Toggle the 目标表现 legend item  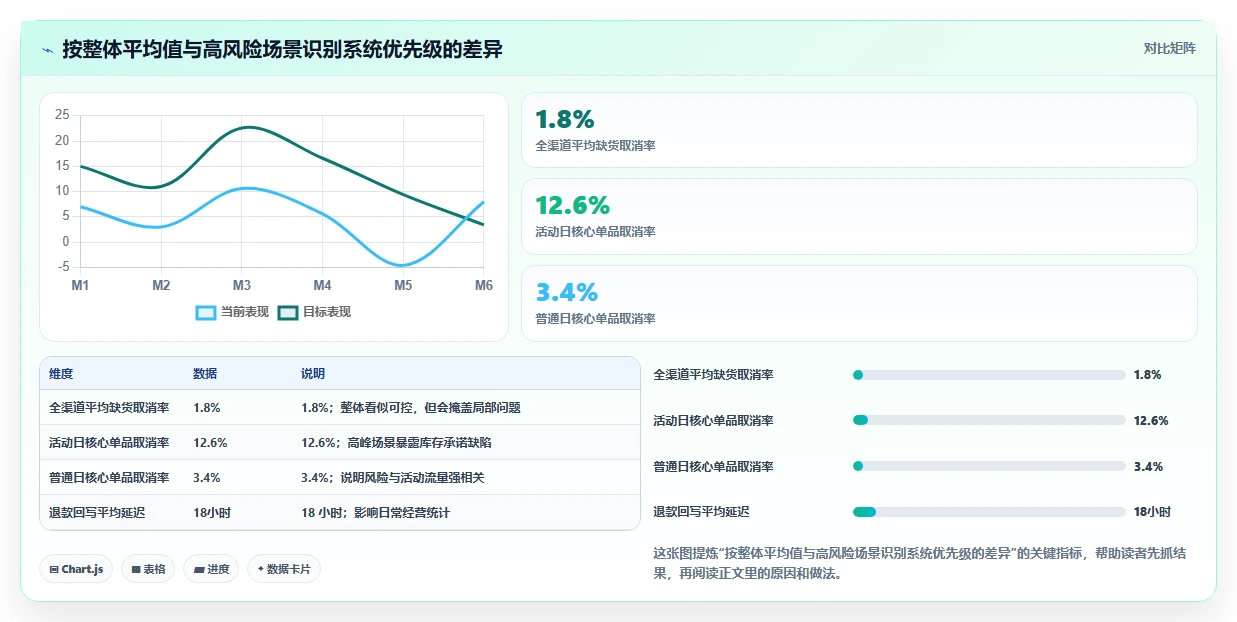[x=315, y=312]
